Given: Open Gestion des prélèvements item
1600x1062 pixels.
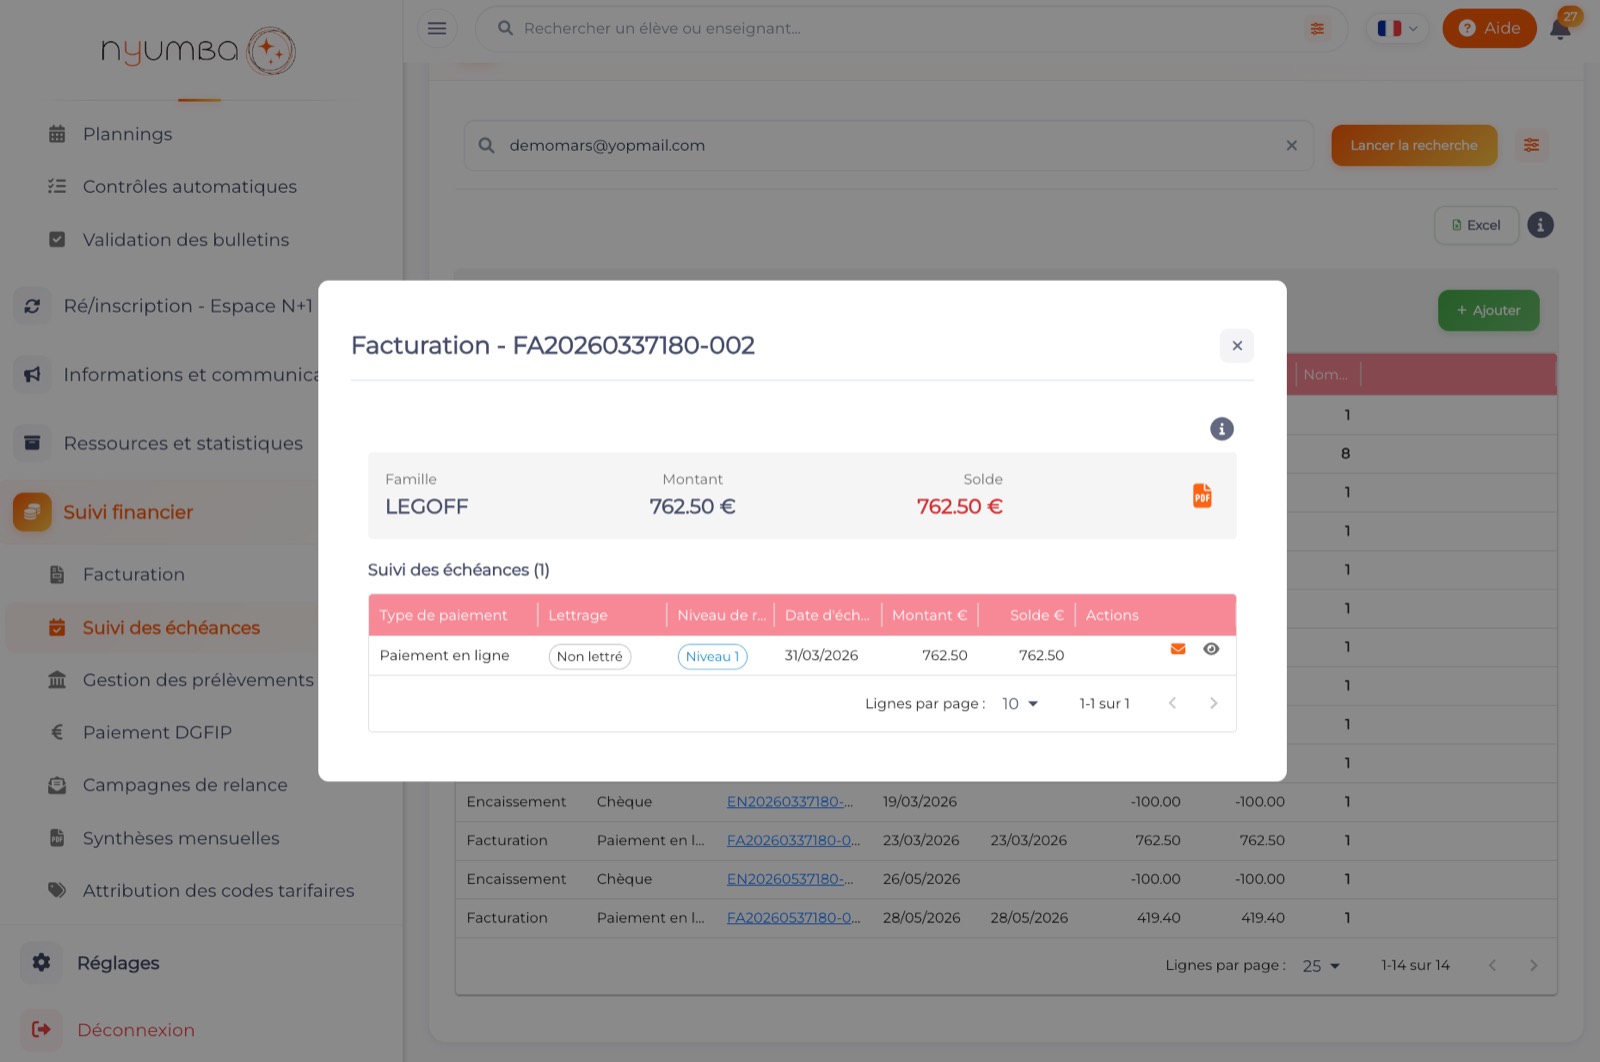Looking at the screenshot, I should coord(198,680).
